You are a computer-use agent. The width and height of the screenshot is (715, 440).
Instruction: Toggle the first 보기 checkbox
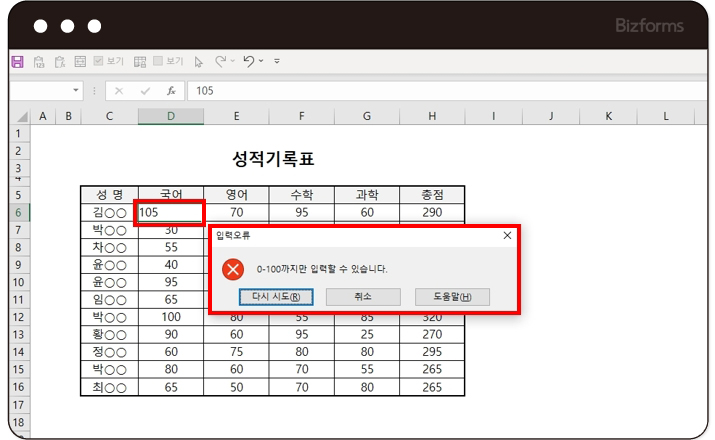[99, 61]
